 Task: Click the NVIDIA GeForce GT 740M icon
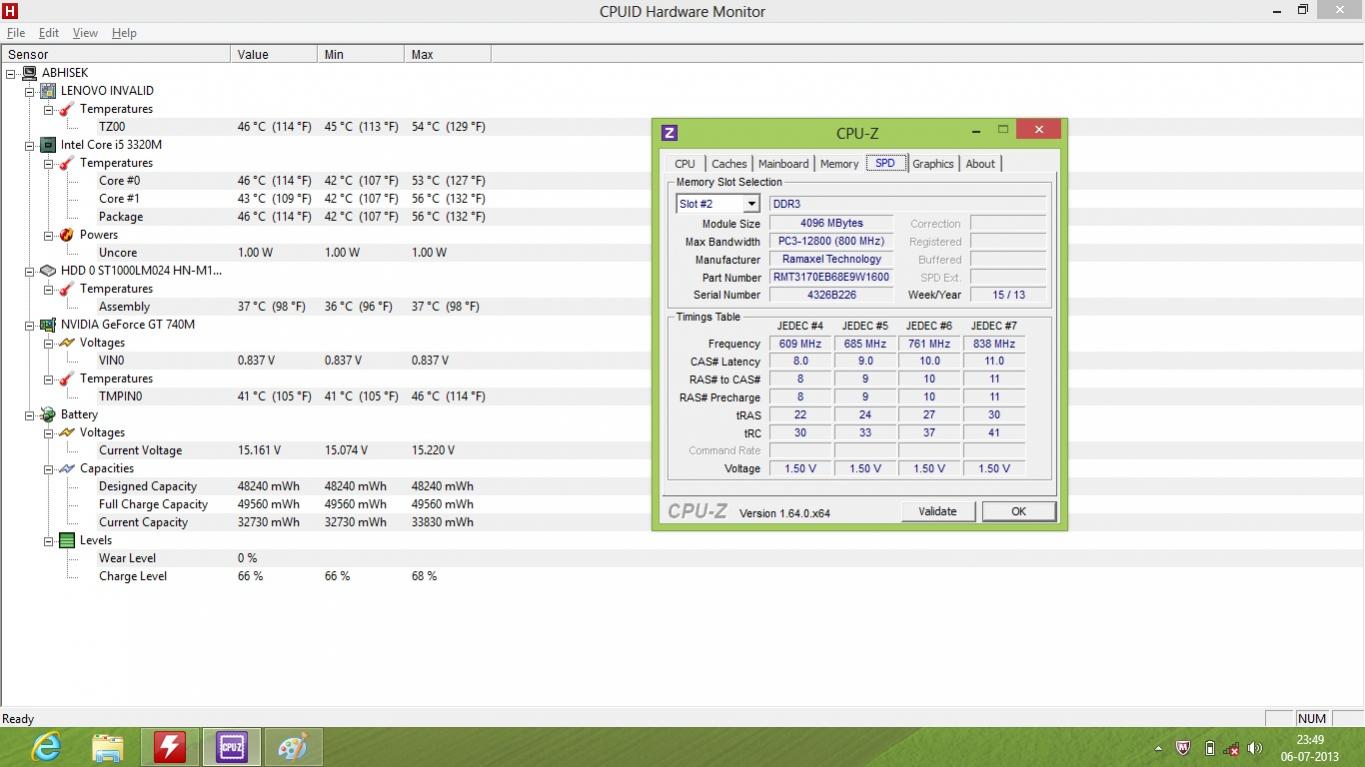48,325
